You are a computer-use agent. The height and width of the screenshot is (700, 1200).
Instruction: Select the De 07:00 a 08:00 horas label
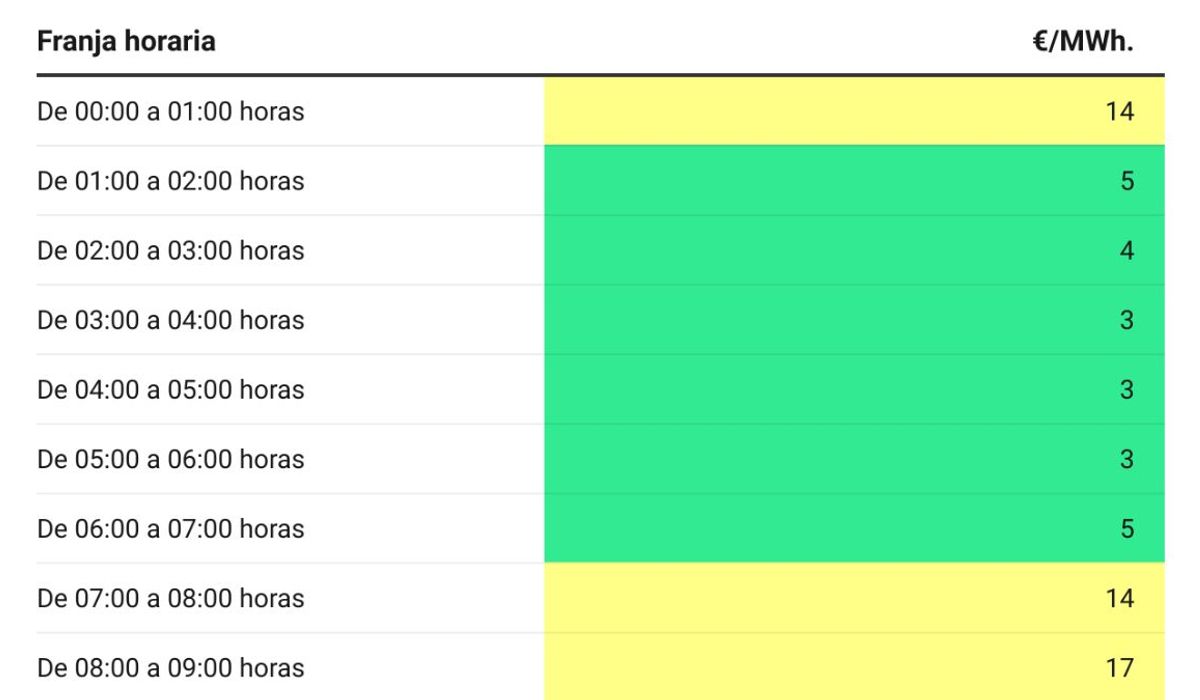(171, 598)
